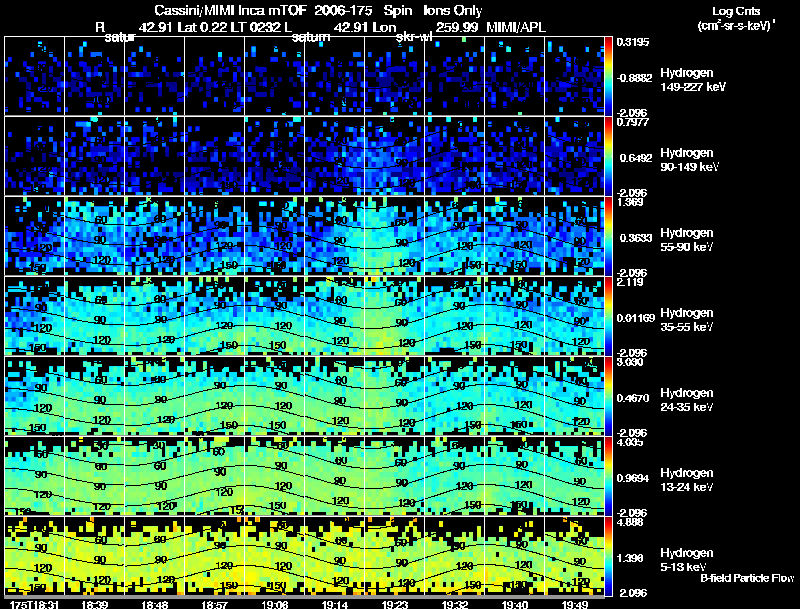Image resolution: width=800 pixels, height=609 pixels.
Task: Click the color bar beside 90-149 keV panel
Action: click(608, 156)
